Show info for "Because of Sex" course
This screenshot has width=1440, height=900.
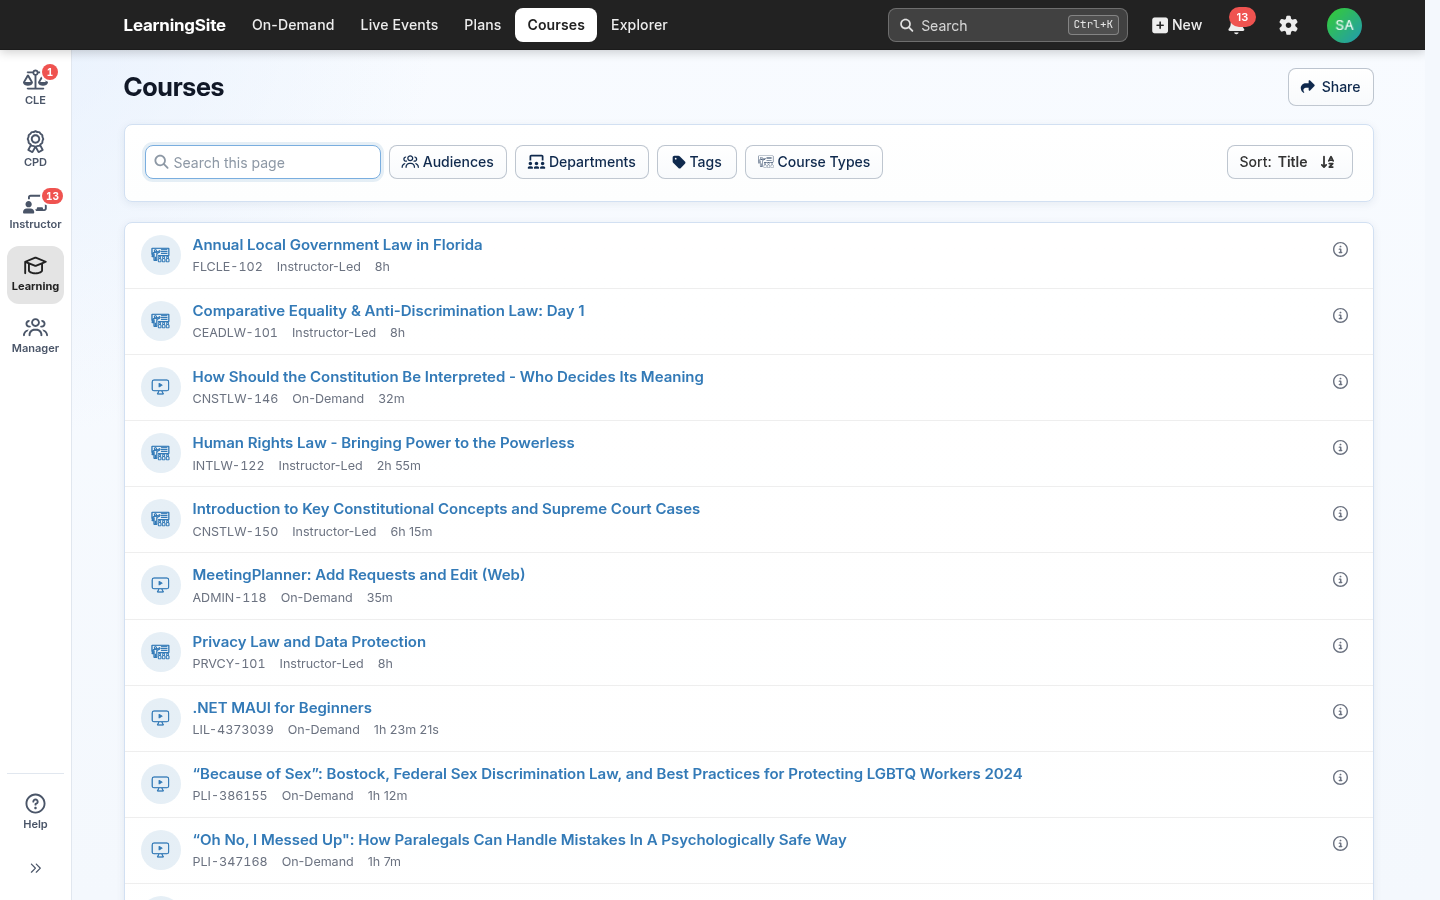1340,778
